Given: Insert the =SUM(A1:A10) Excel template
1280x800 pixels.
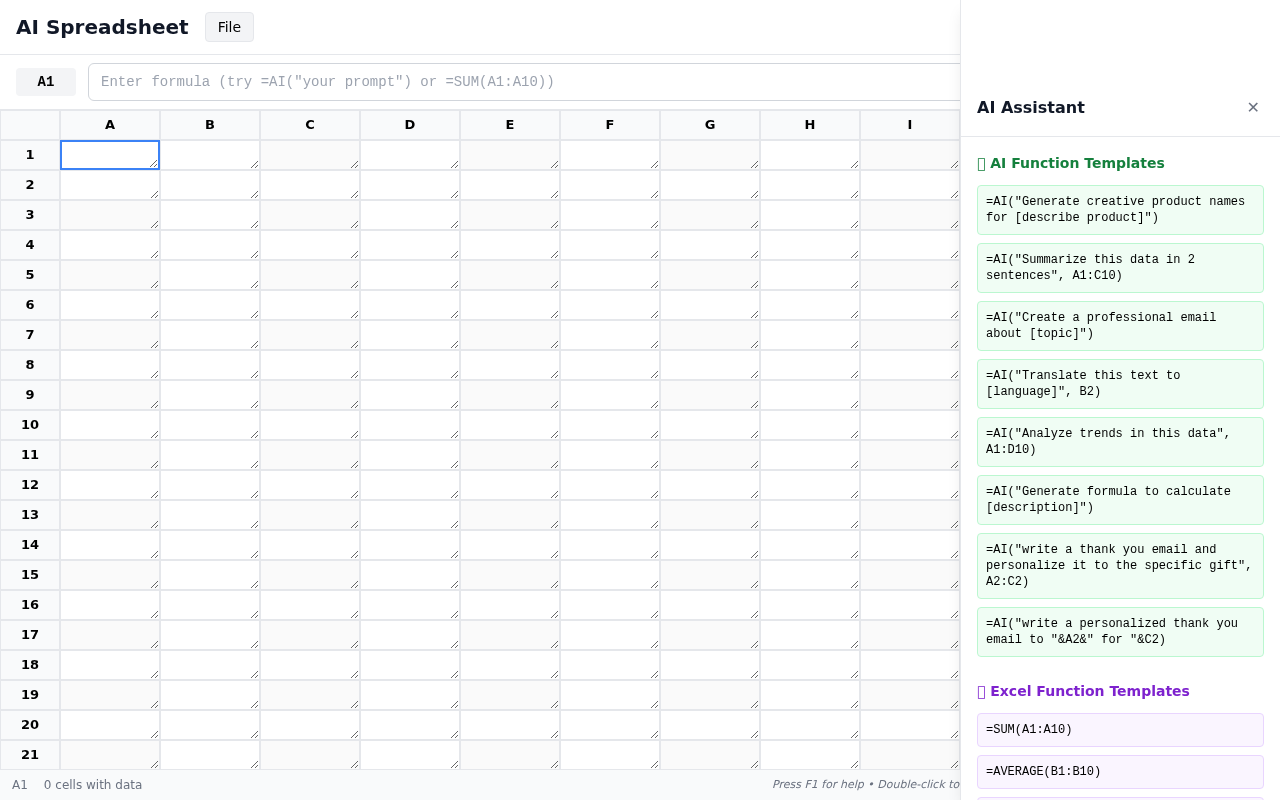Looking at the screenshot, I should pos(1120,730).
